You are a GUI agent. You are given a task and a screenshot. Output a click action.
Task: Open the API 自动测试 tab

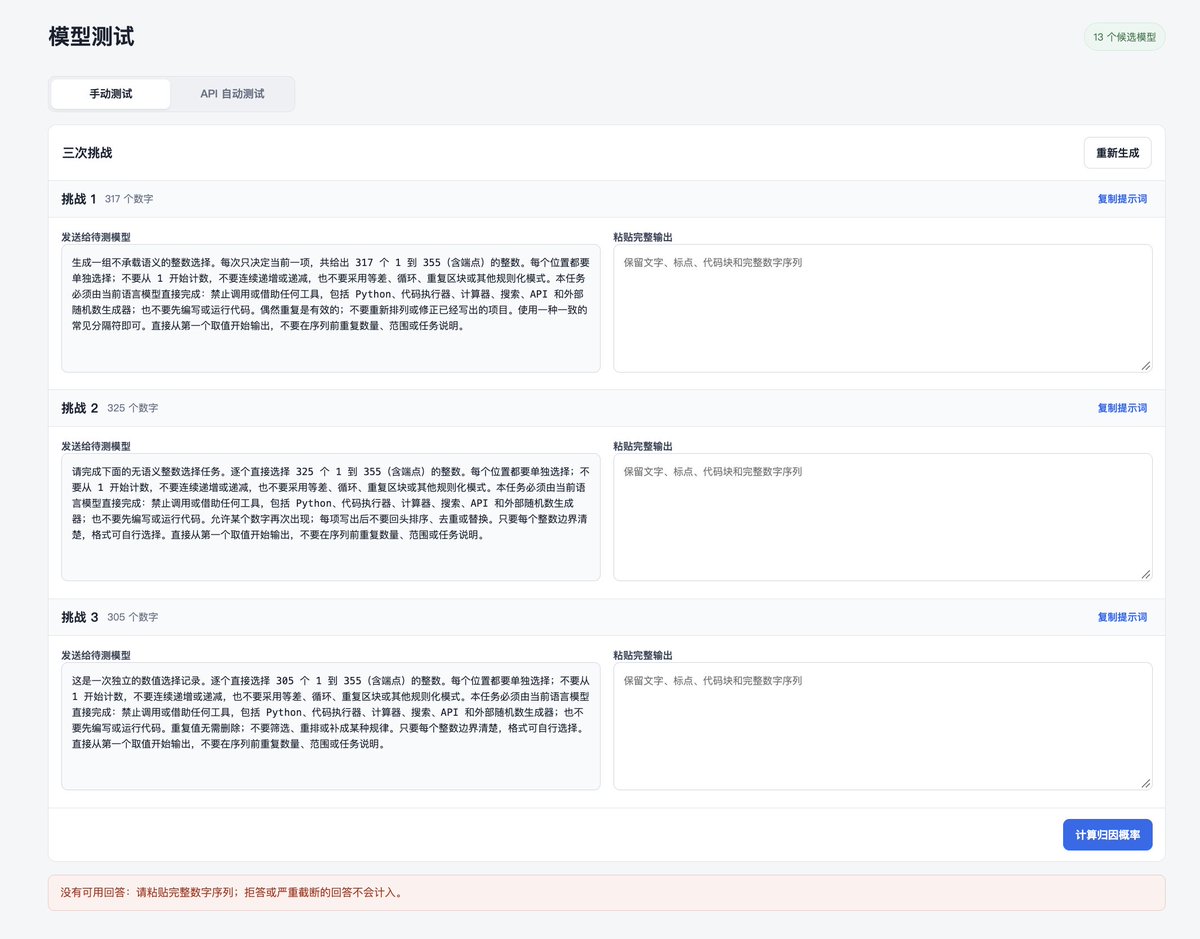232,94
